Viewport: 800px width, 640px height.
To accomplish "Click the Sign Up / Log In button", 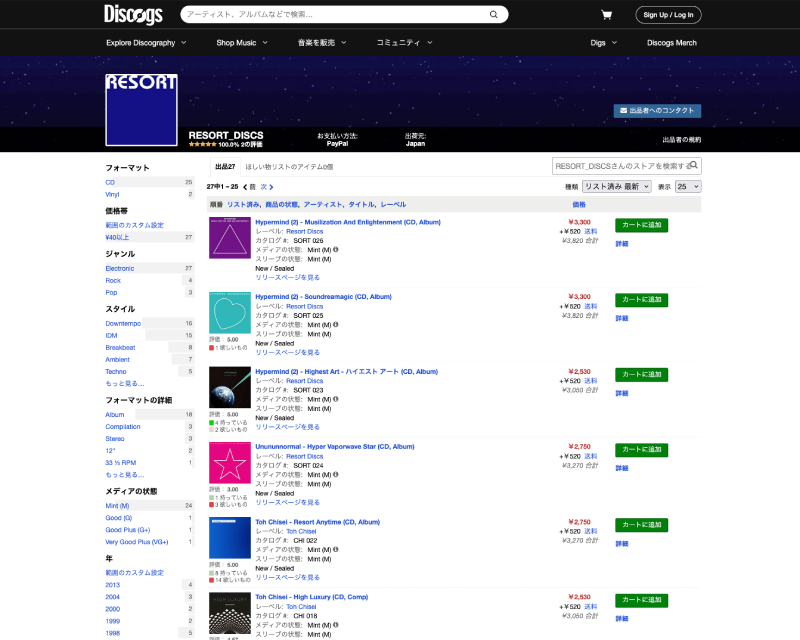I will (668, 14).
